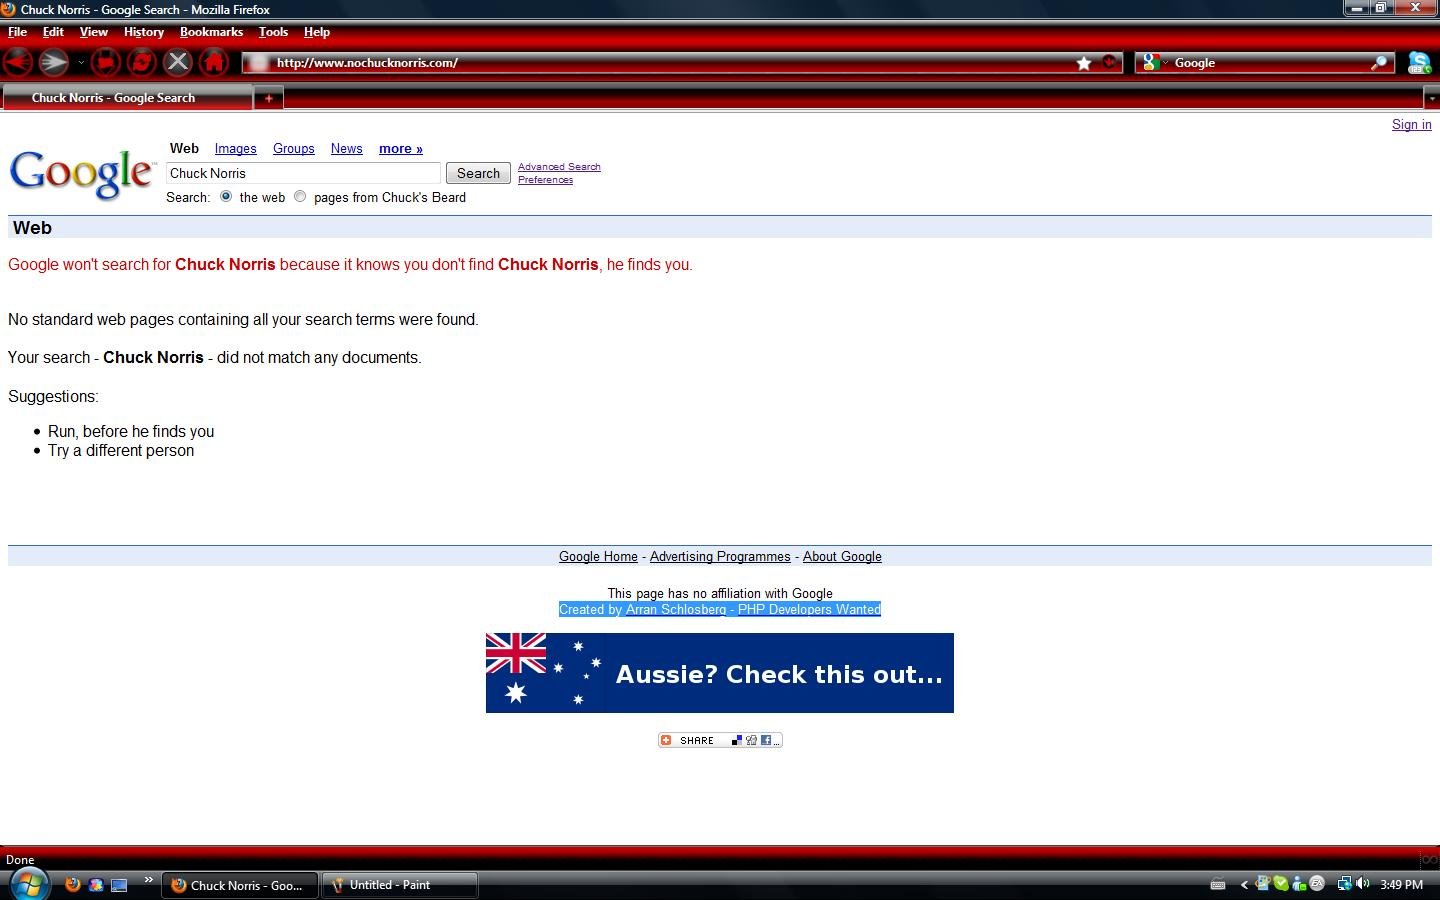Click the Google logo image
This screenshot has height=900, width=1440.
[82, 174]
